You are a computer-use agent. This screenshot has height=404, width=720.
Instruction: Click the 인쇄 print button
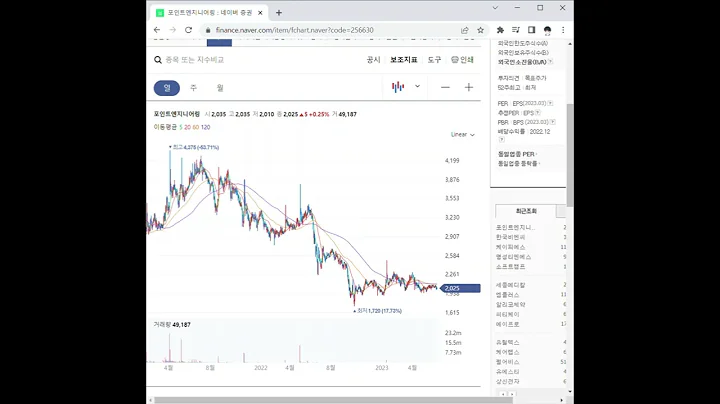click(x=462, y=60)
